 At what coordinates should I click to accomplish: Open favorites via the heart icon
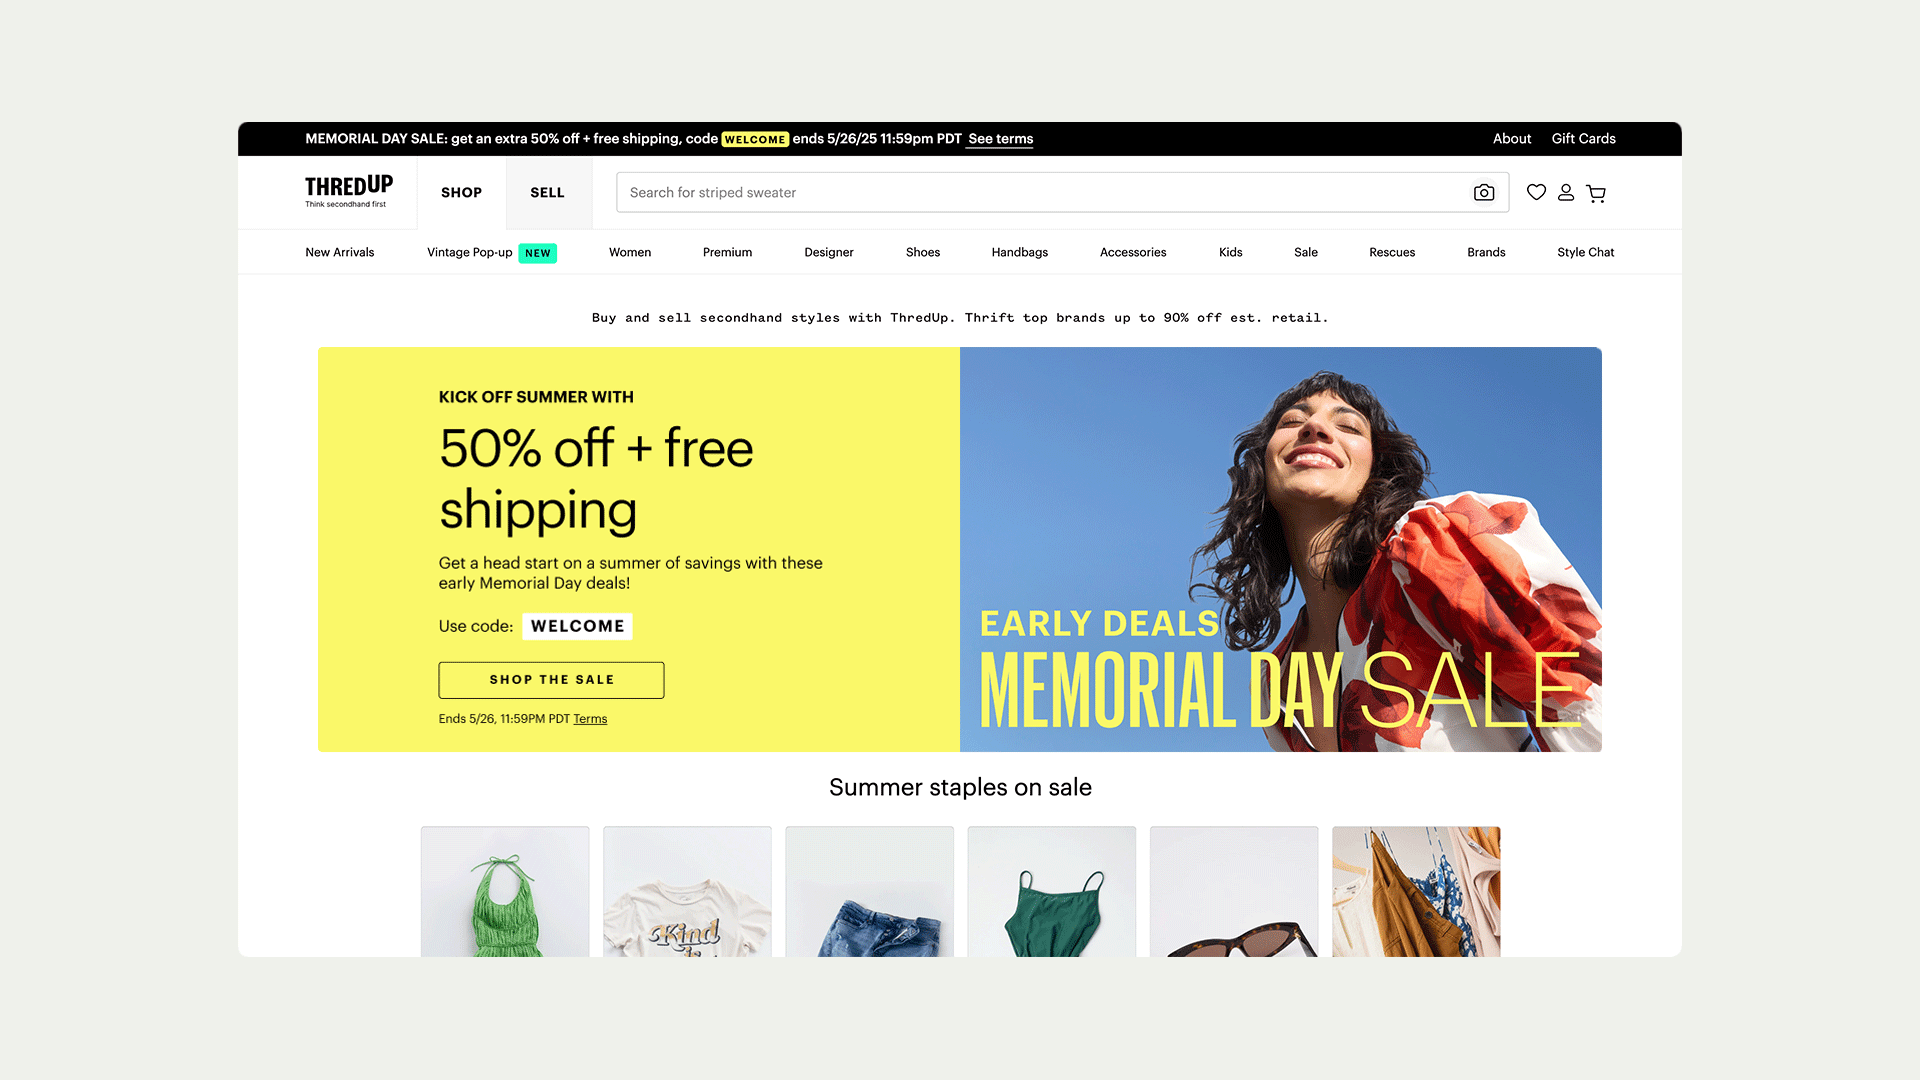tap(1537, 192)
